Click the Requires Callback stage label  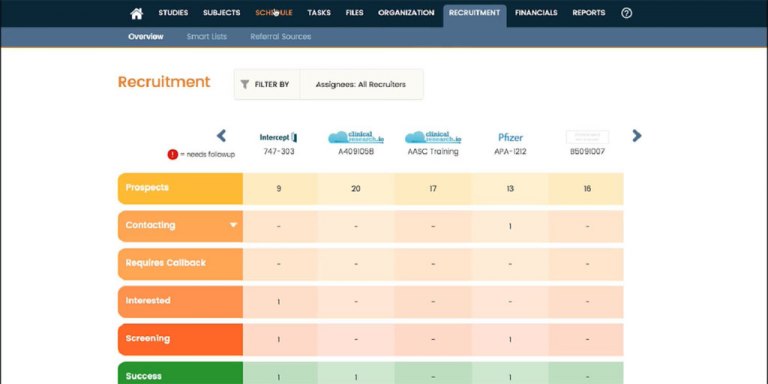pos(180,264)
